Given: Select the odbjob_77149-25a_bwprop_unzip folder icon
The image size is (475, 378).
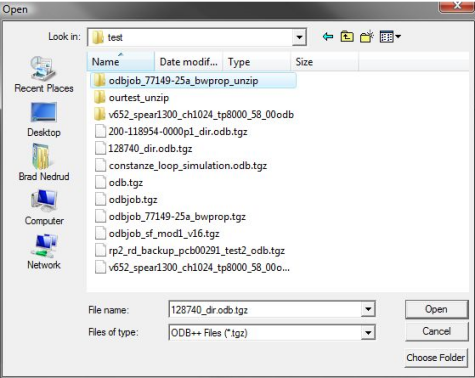Looking at the screenshot, I should click(99, 80).
